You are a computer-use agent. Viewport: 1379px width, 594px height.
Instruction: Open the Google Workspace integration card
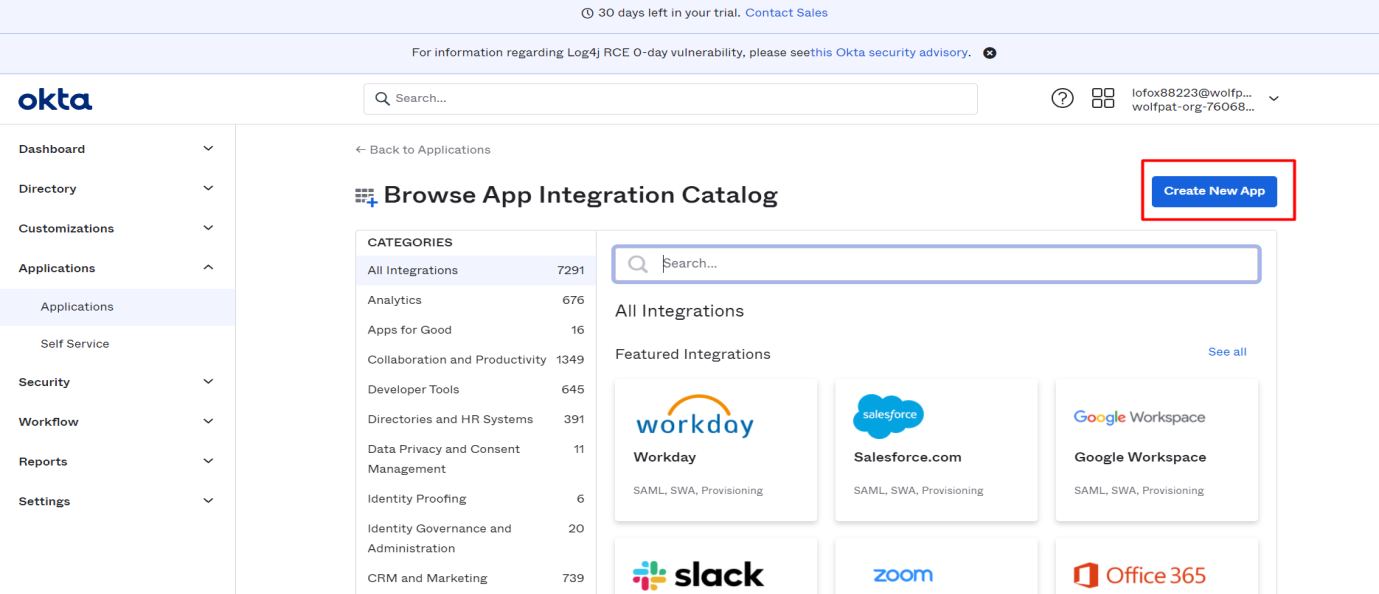[1157, 449]
